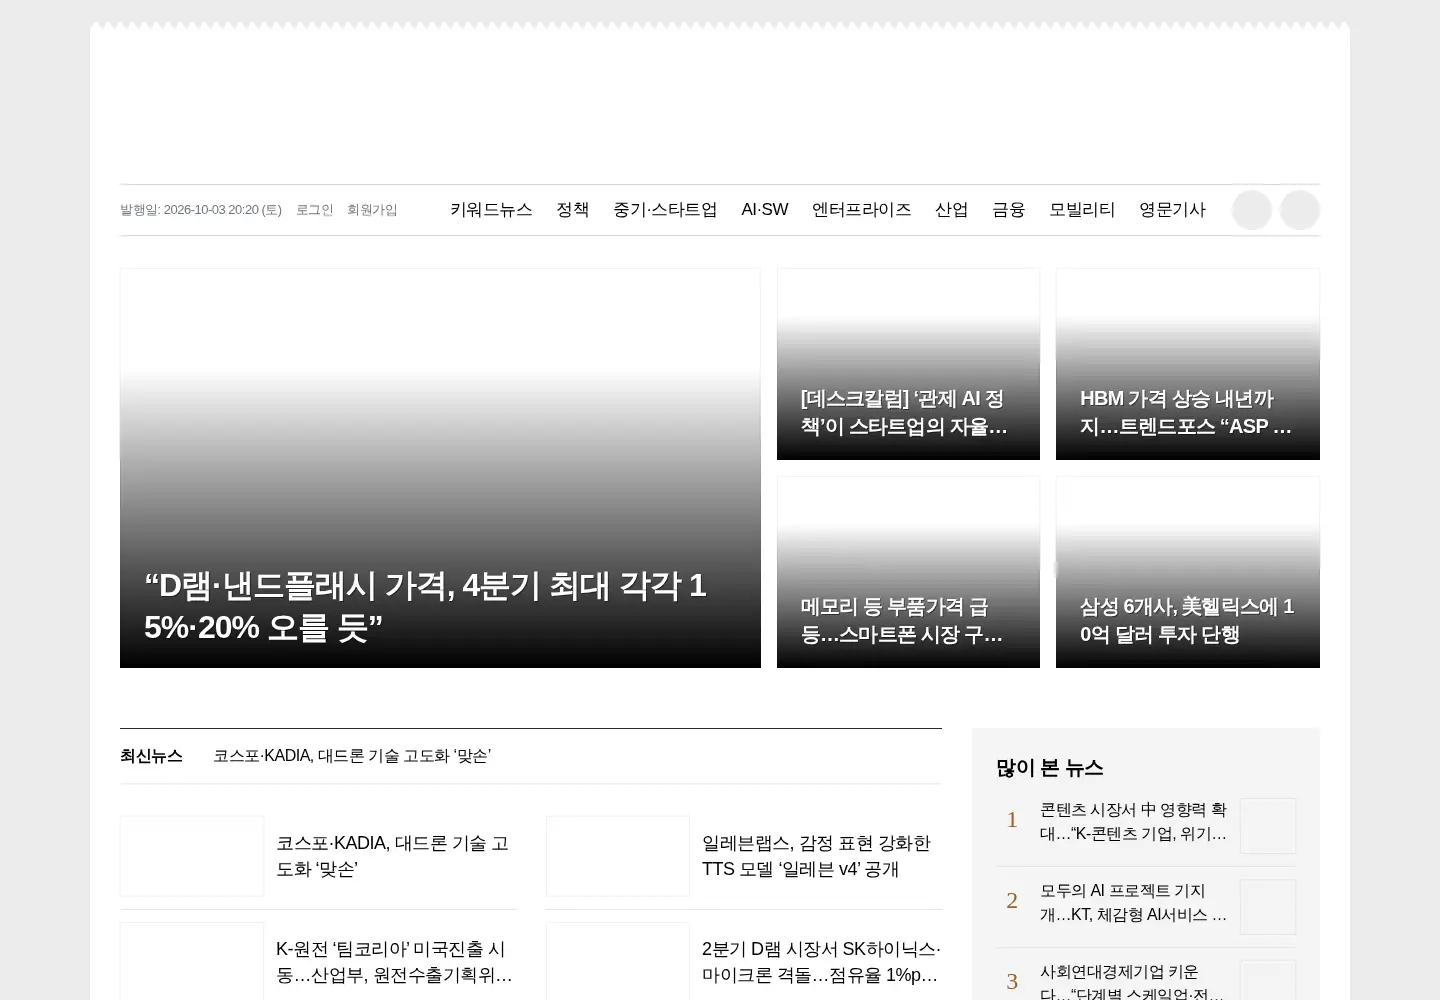Open 메모리 등 부품가격 급등 article
The width and height of the screenshot is (1440, 1000).
pos(908,572)
